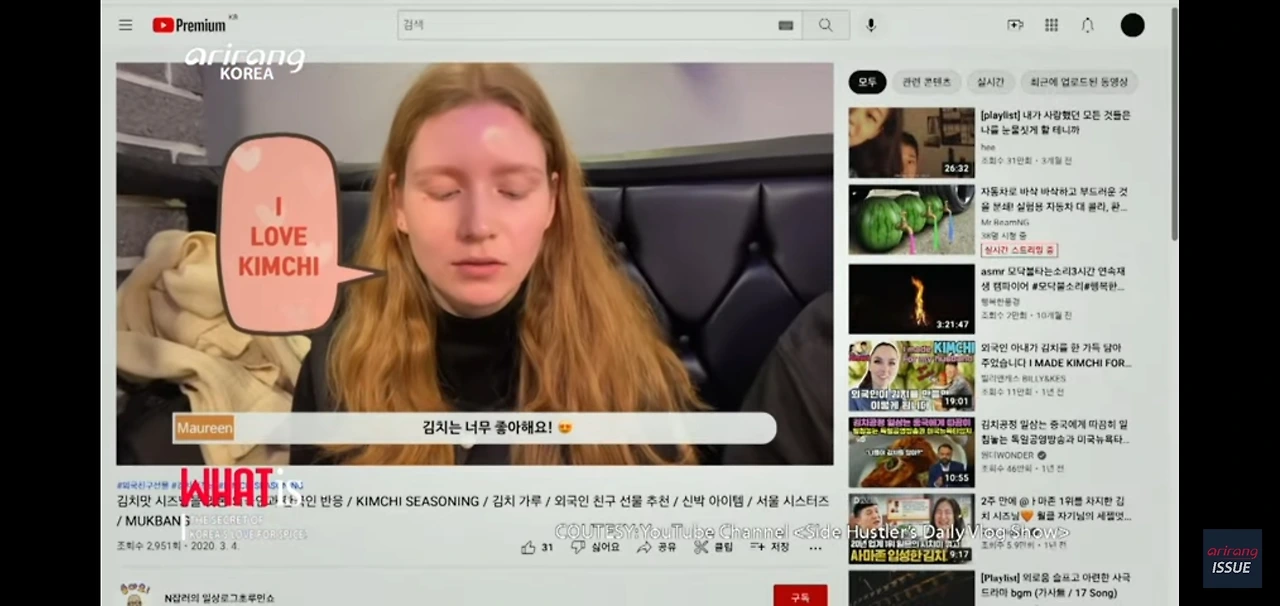
Task: Open the notifications bell
Action: 1087,25
